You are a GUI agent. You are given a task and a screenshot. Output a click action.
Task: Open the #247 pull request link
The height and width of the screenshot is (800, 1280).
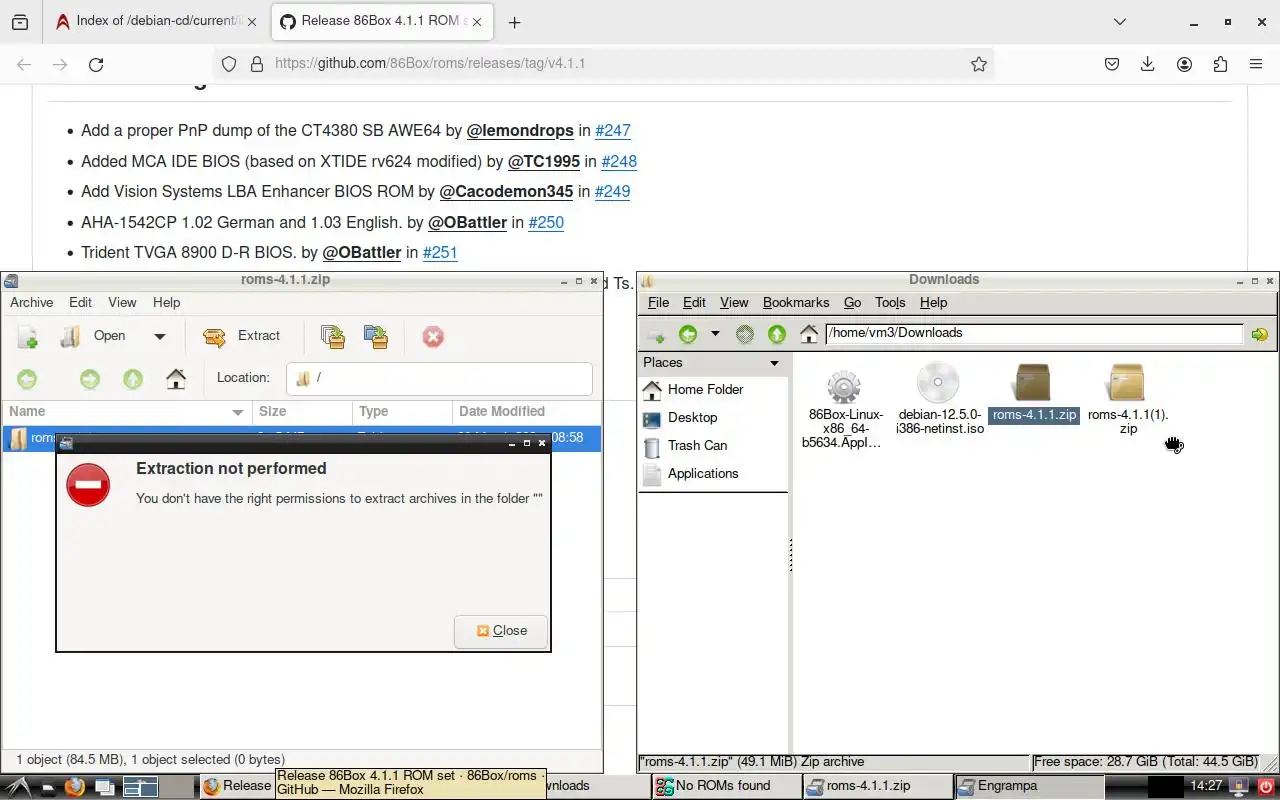pyautogui.click(x=613, y=131)
